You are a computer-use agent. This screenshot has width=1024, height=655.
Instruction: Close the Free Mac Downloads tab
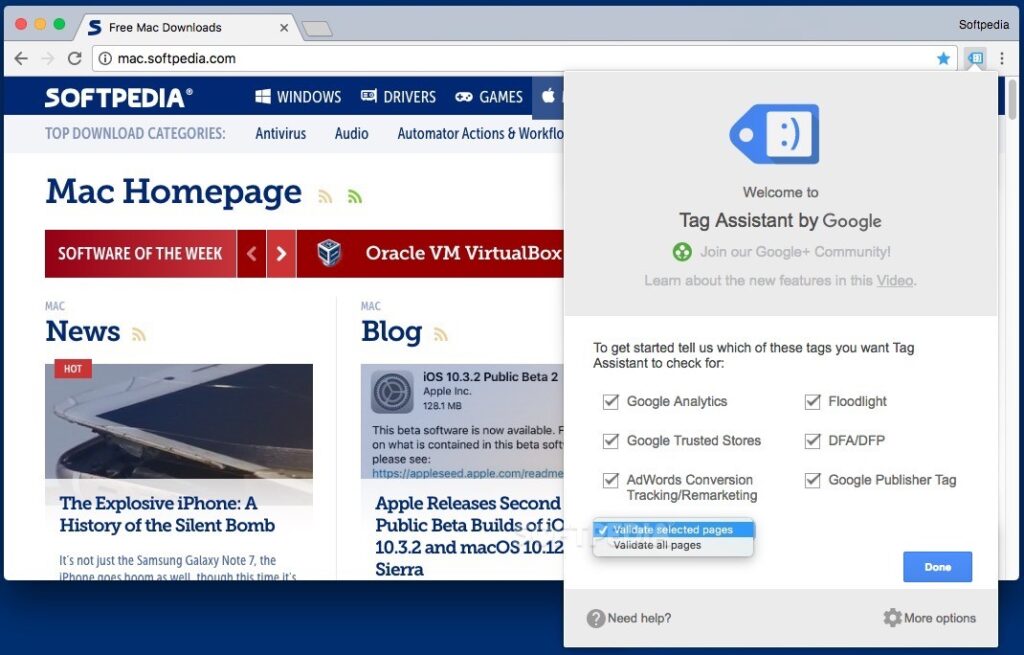click(283, 27)
